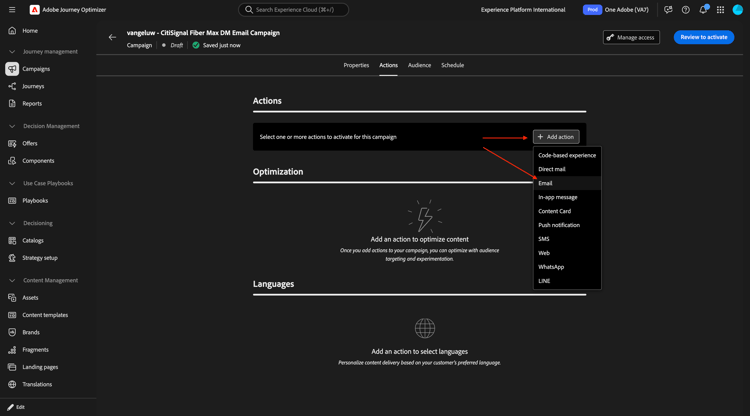Switch to the Actions tab
Image resolution: width=750 pixels, height=416 pixels.
point(388,65)
